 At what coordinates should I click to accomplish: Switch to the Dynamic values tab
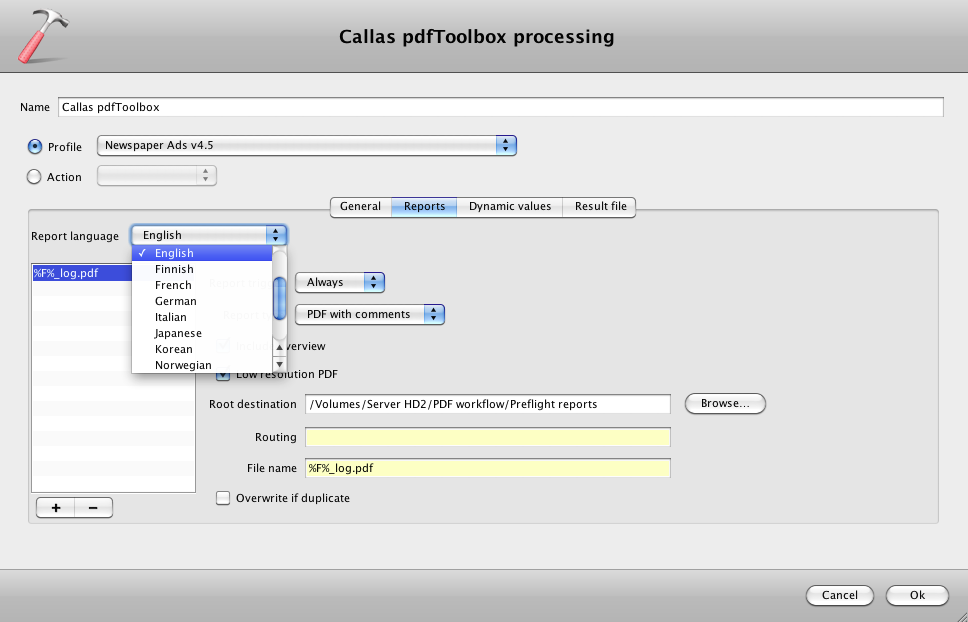[510, 207]
